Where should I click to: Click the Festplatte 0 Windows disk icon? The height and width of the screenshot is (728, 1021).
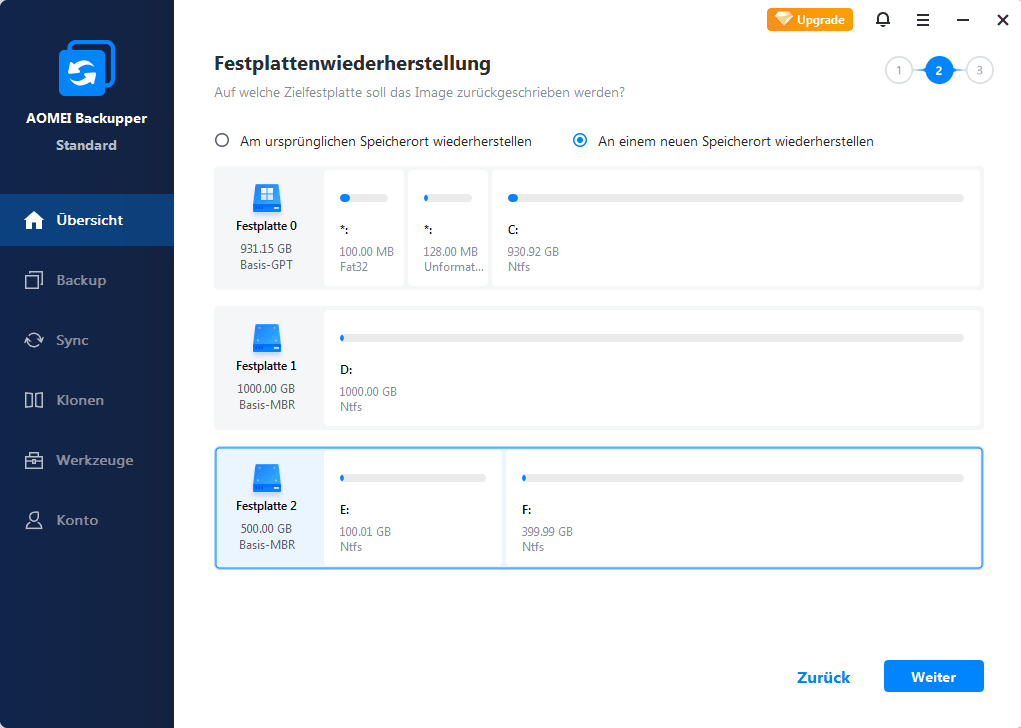point(266,197)
